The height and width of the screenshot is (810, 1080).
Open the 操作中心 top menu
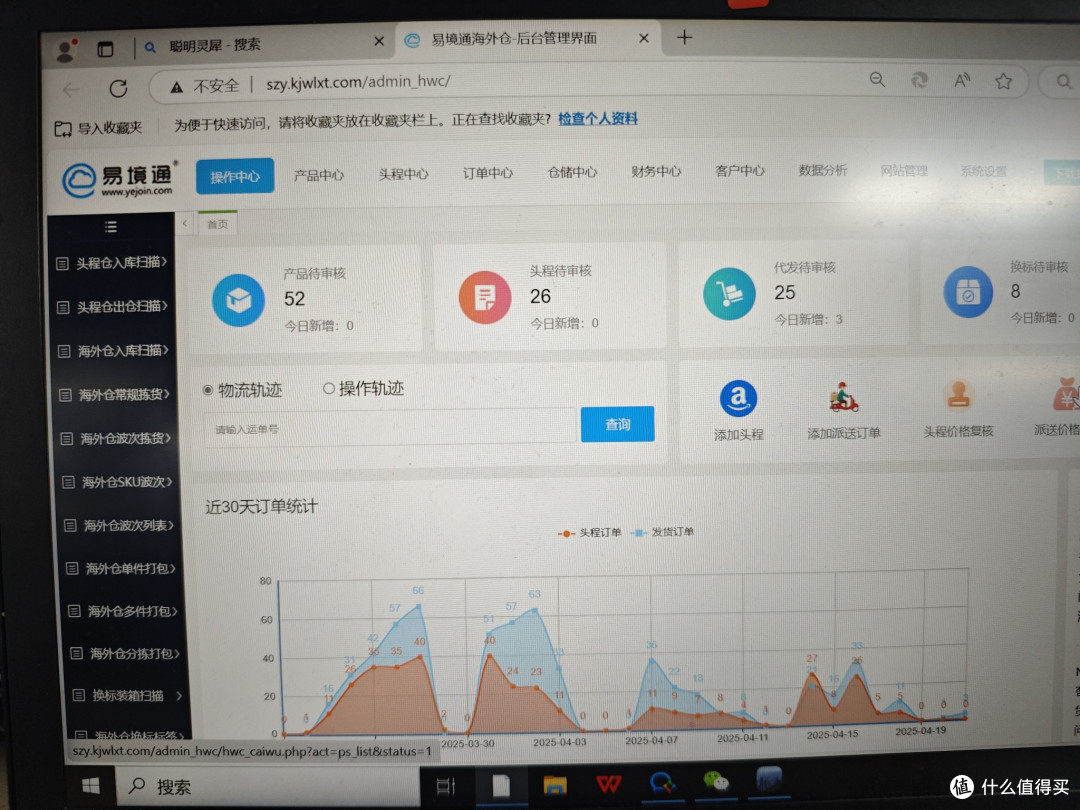tap(235, 176)
